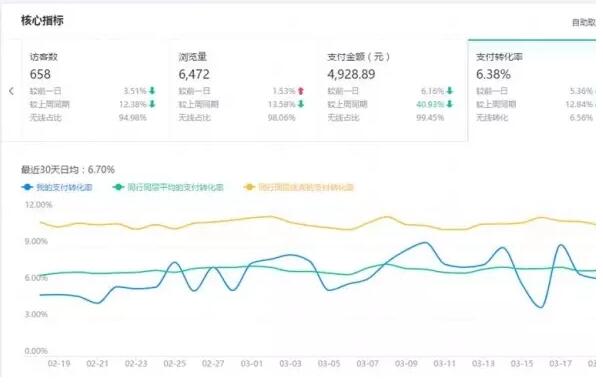
Task: Click the visitor count value 658
Action: click(40, 74)
